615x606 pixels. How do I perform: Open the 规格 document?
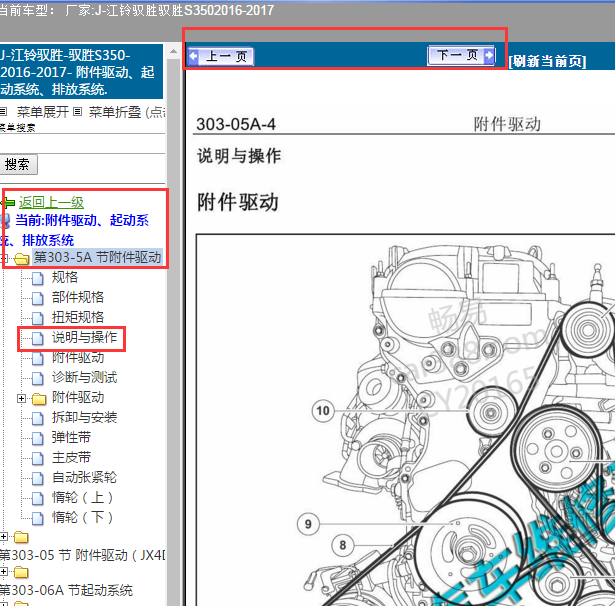coord(65,277)
